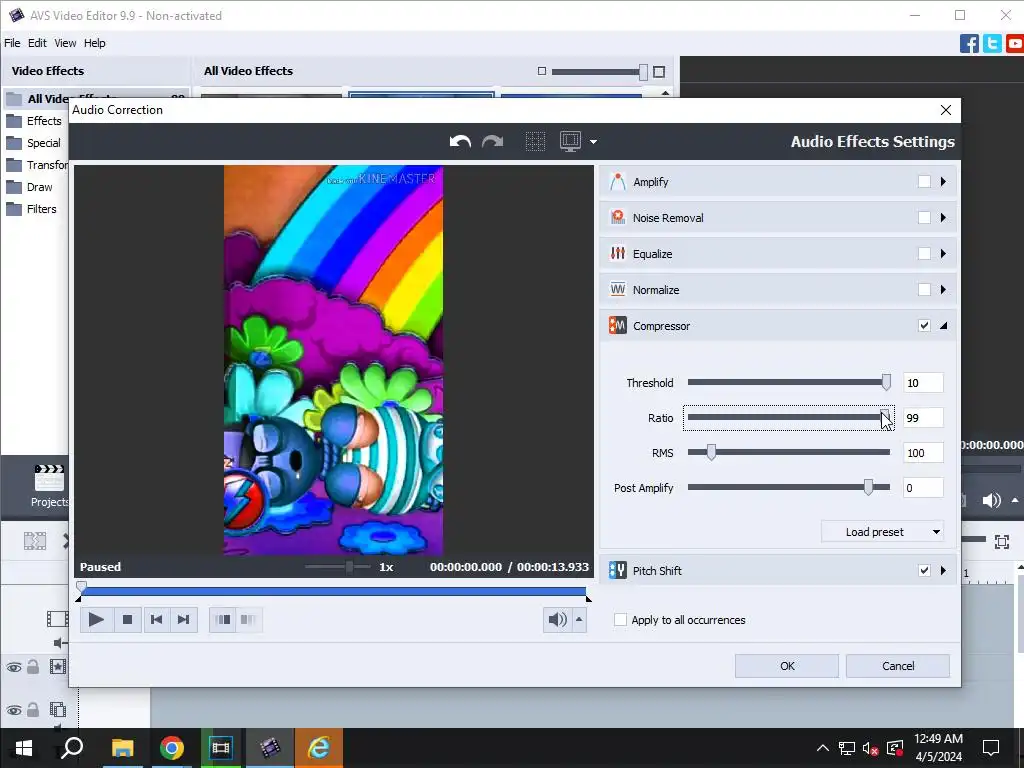This screenshot has height=768, width=1024.
Task: Click the redo arrow icon
Action: 492,141
